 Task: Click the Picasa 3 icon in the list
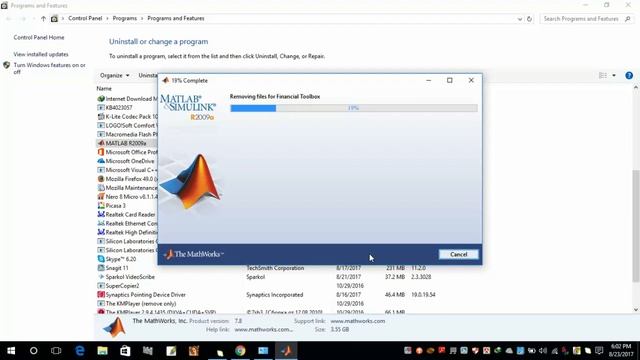pos(101,206)
